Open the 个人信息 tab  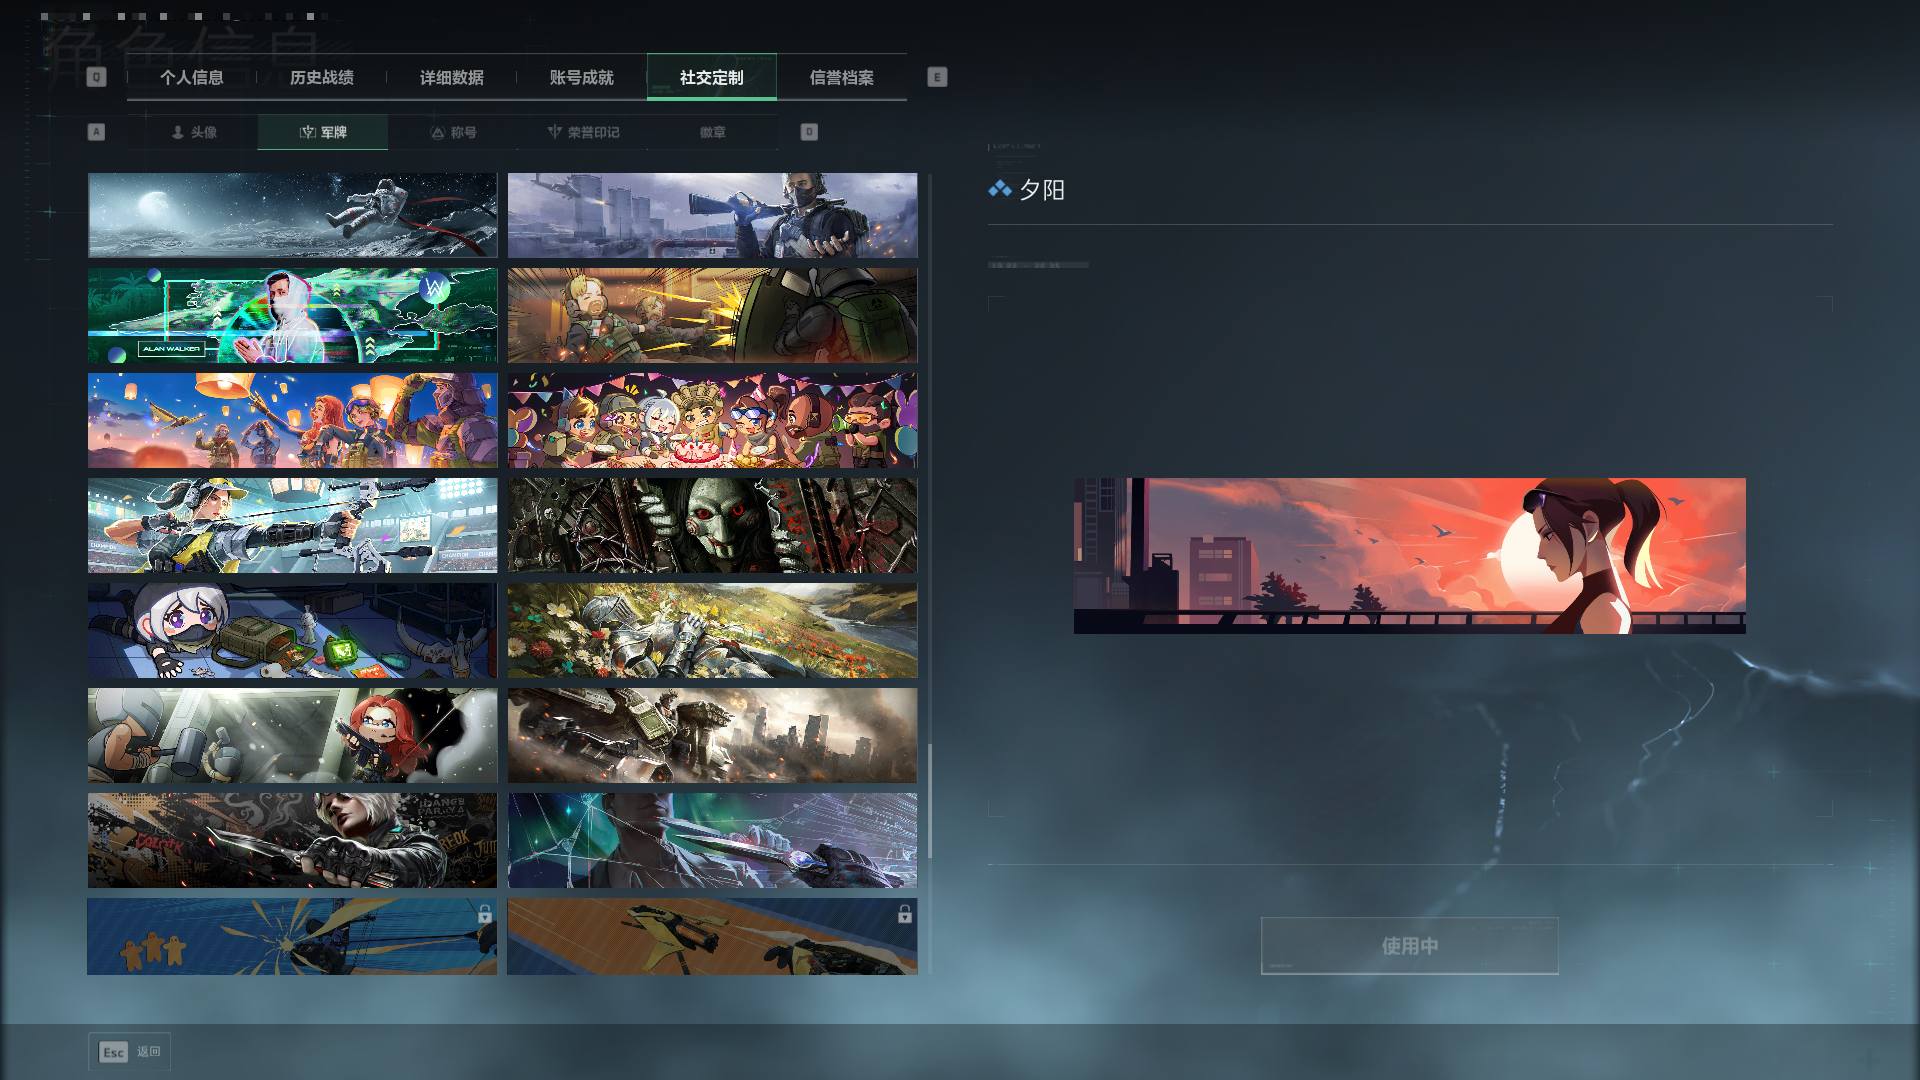pyautogui.click(x=191, y=77)
